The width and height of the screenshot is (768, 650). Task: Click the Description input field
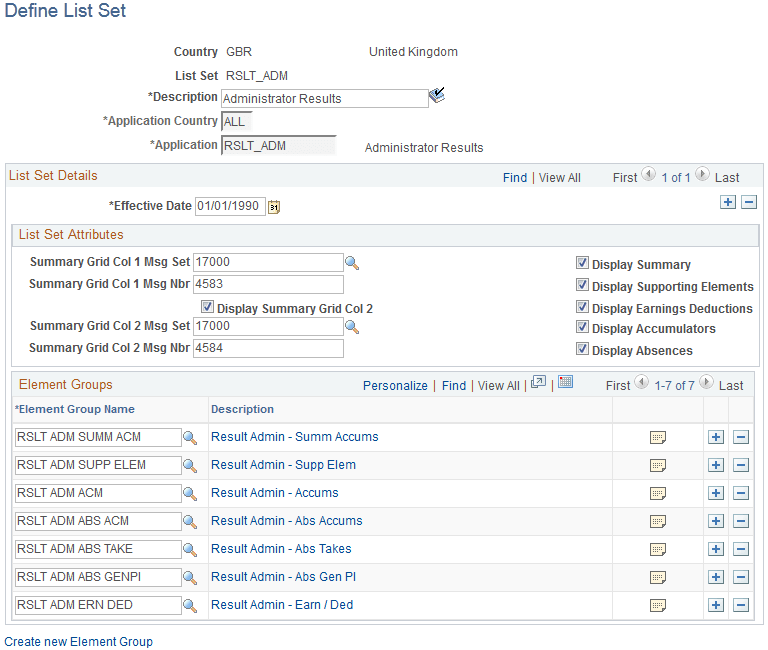click(x=325, y=98)
